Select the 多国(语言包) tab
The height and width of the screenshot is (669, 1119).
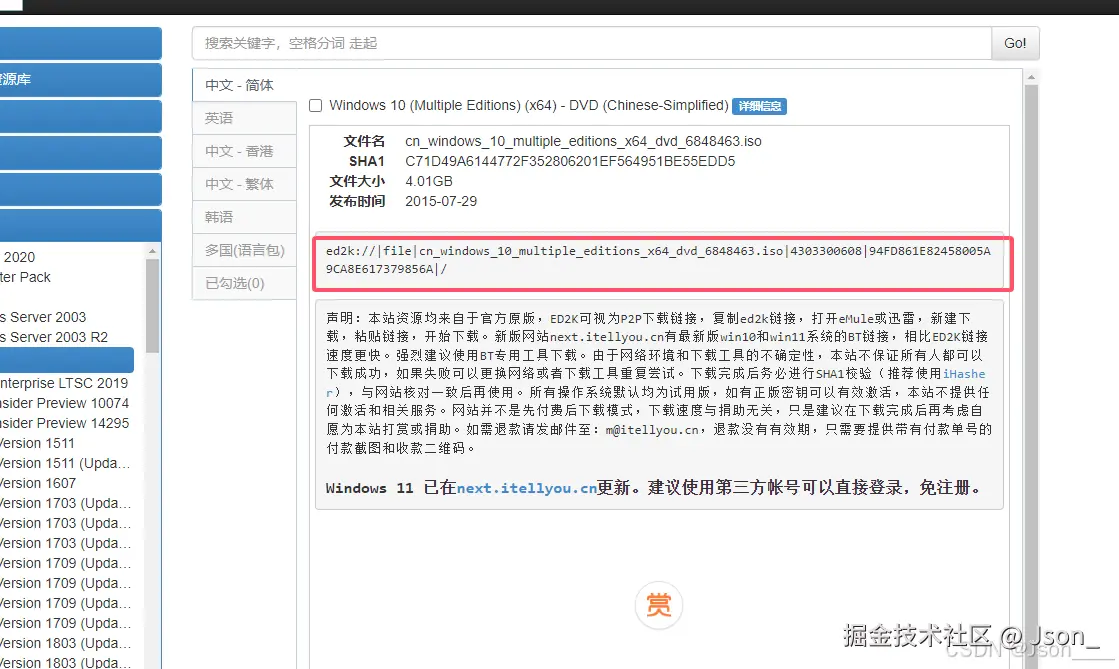point(244,250)
